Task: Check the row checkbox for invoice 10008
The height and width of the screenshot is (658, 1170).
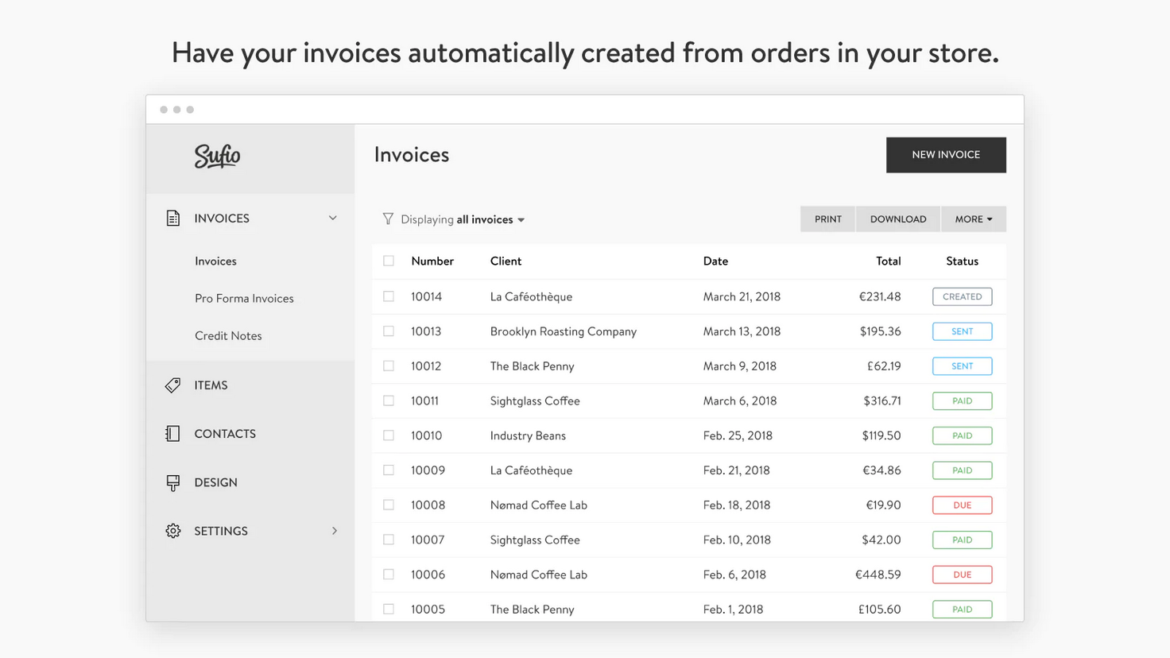Action: [389, 505]
